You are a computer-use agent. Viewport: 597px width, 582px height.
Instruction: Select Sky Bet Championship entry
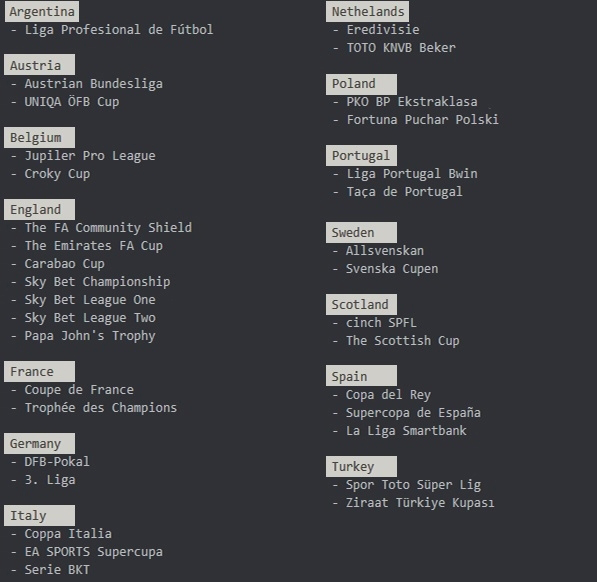click(x=97, y=282)
